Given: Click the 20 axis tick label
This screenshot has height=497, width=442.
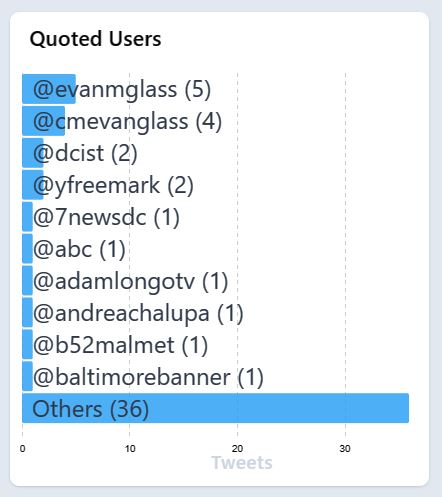Looking at the screenshot, I should click(237, 449).
